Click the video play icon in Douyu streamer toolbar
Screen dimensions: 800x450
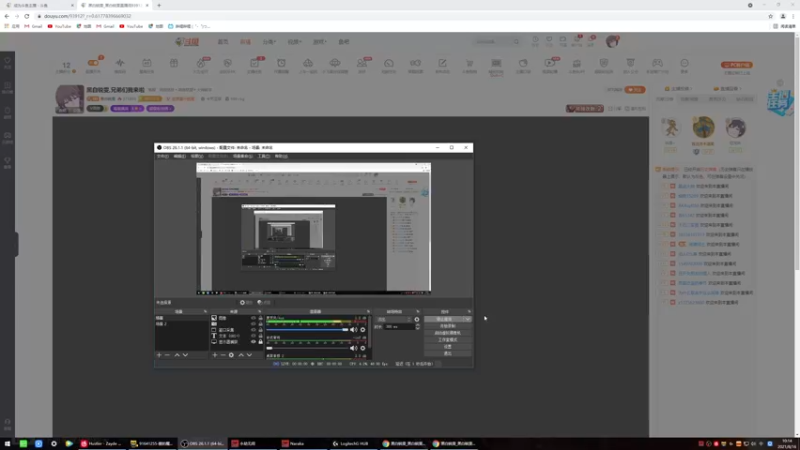click(x=549, y=63)
